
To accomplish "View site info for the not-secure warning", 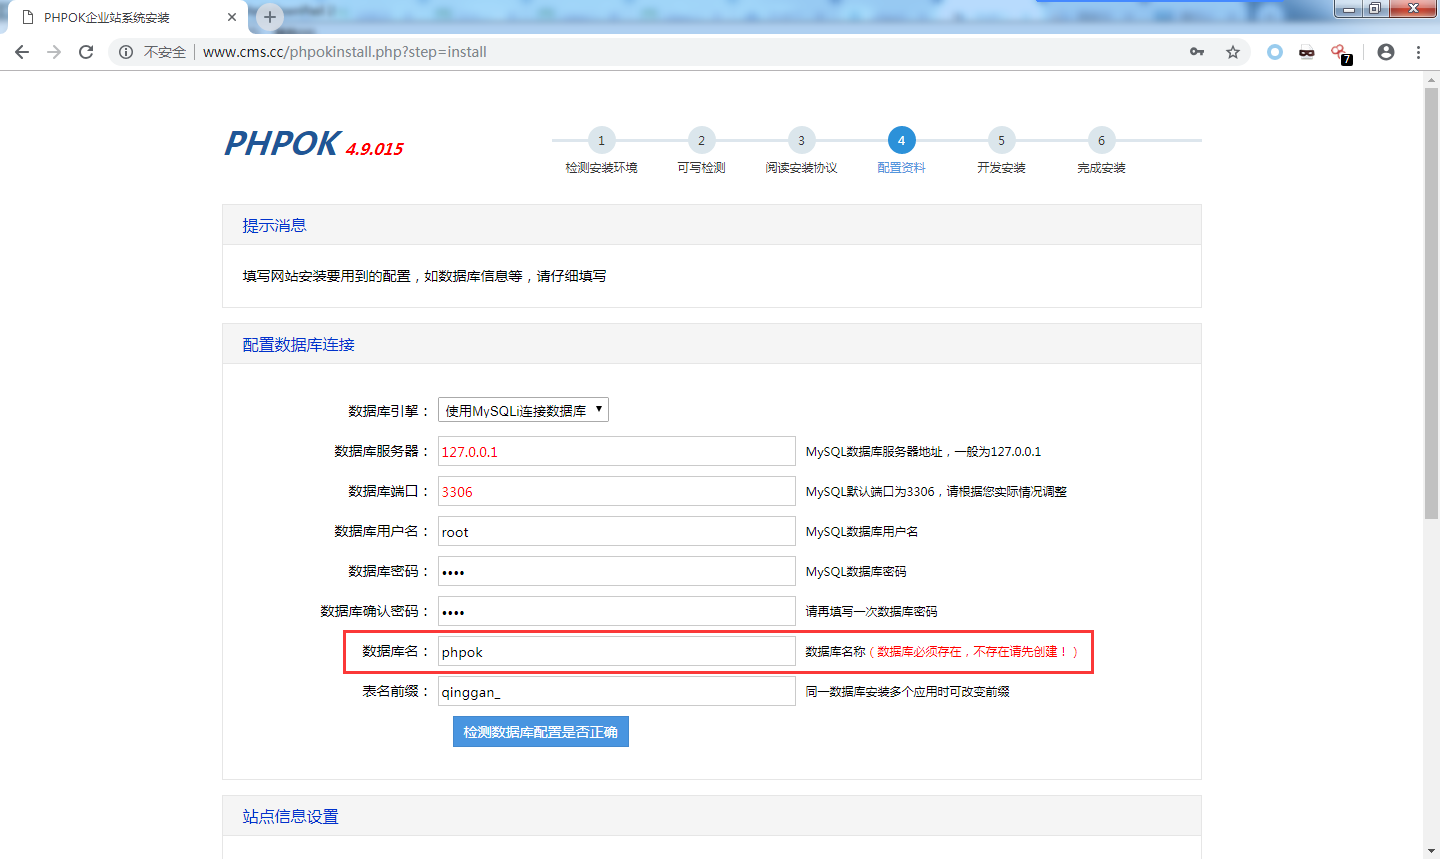I will point(153,52).
